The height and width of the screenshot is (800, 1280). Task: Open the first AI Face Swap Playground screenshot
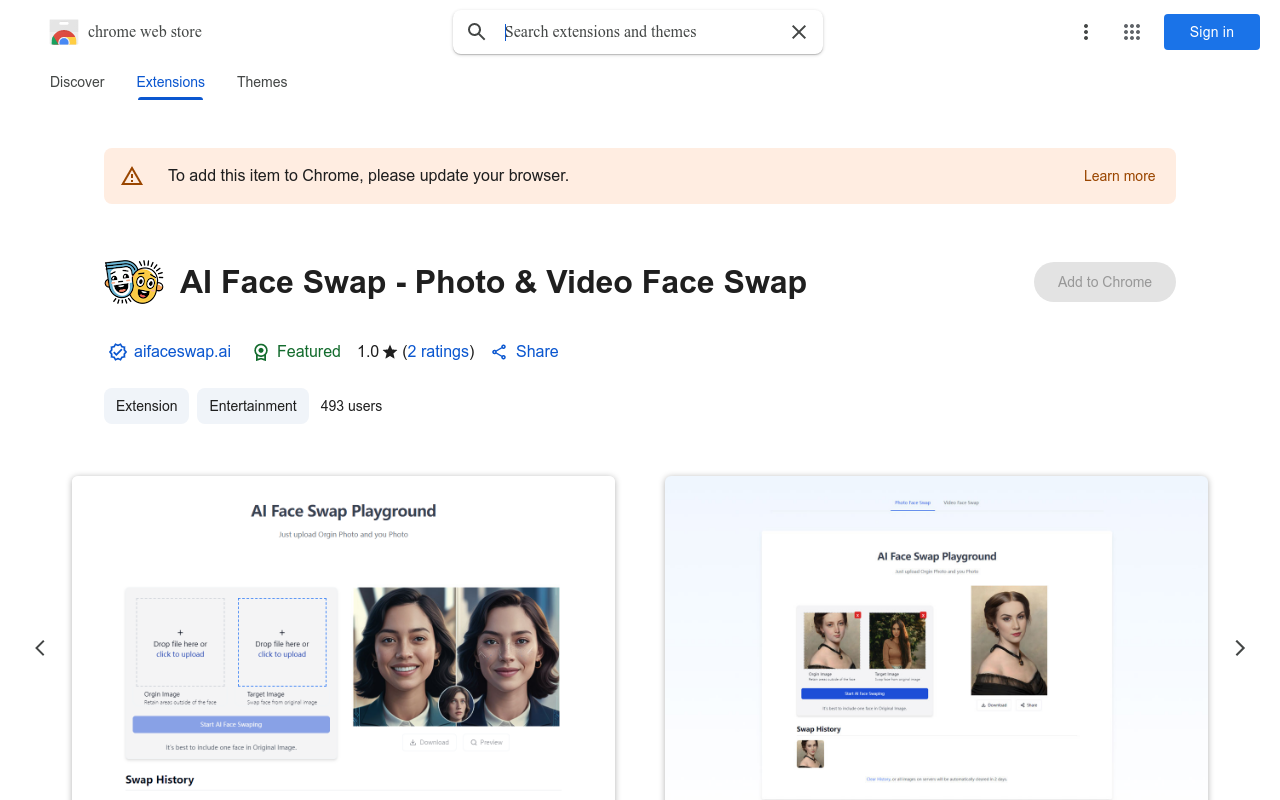(343, 638)
